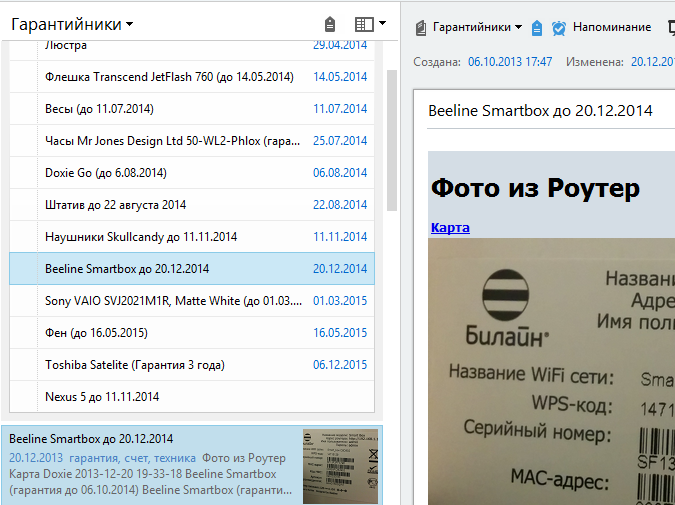The width and height of the screenshot is (675, 505).
Task: Click the created date 06.10.2013 17:47
Action: coord(510,62)
